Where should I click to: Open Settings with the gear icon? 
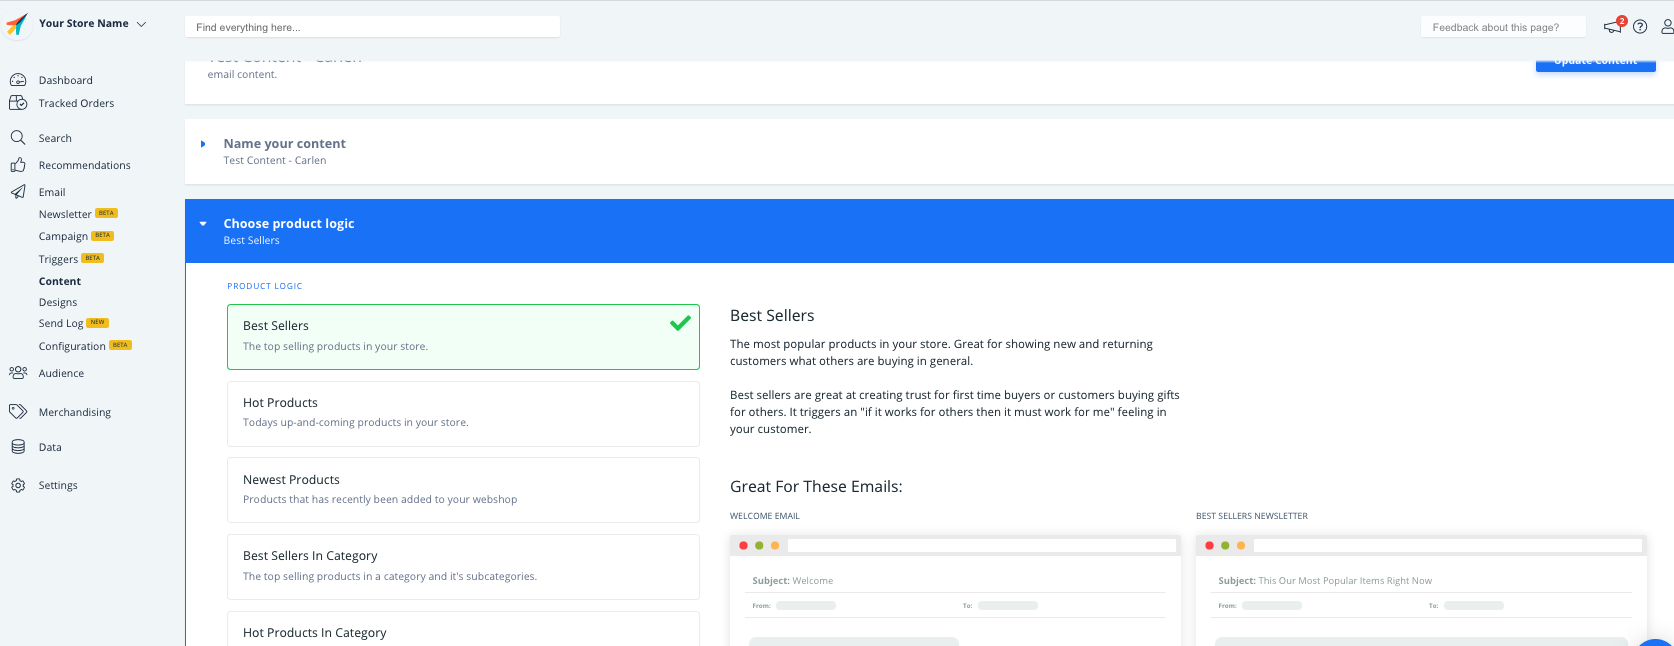(18, 485)
